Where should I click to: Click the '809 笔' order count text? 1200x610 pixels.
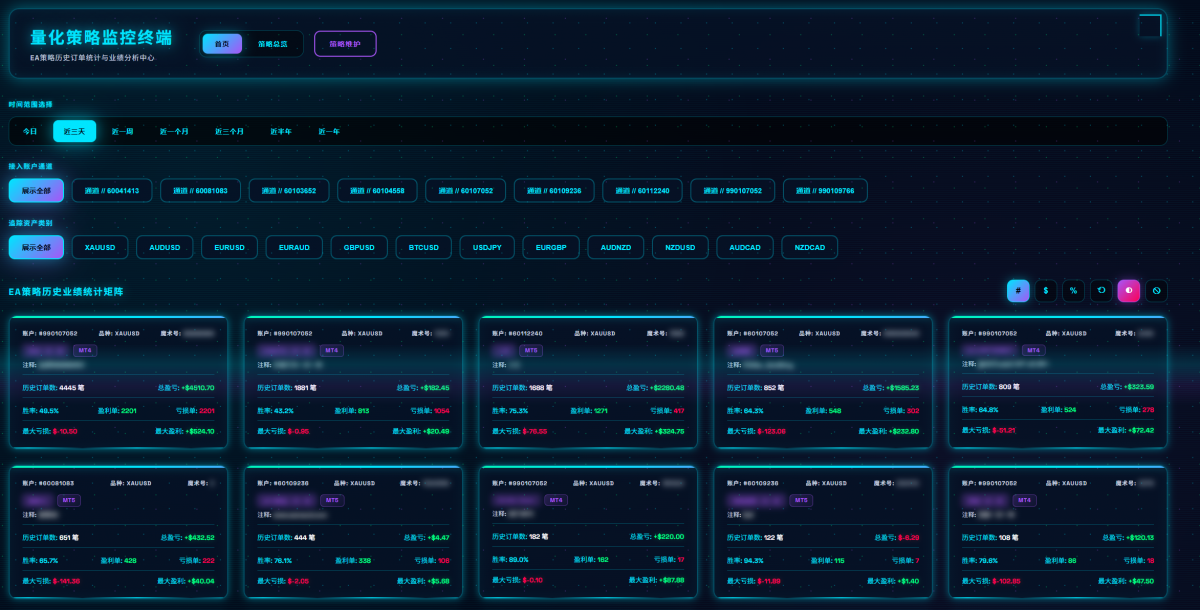tap(1011, 387)
